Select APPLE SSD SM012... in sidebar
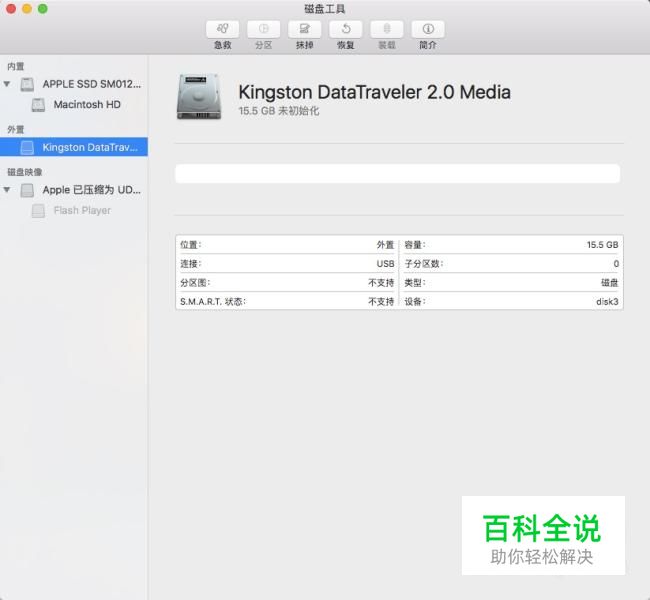Screen dimensions: 650x600 tap(74, 84)
